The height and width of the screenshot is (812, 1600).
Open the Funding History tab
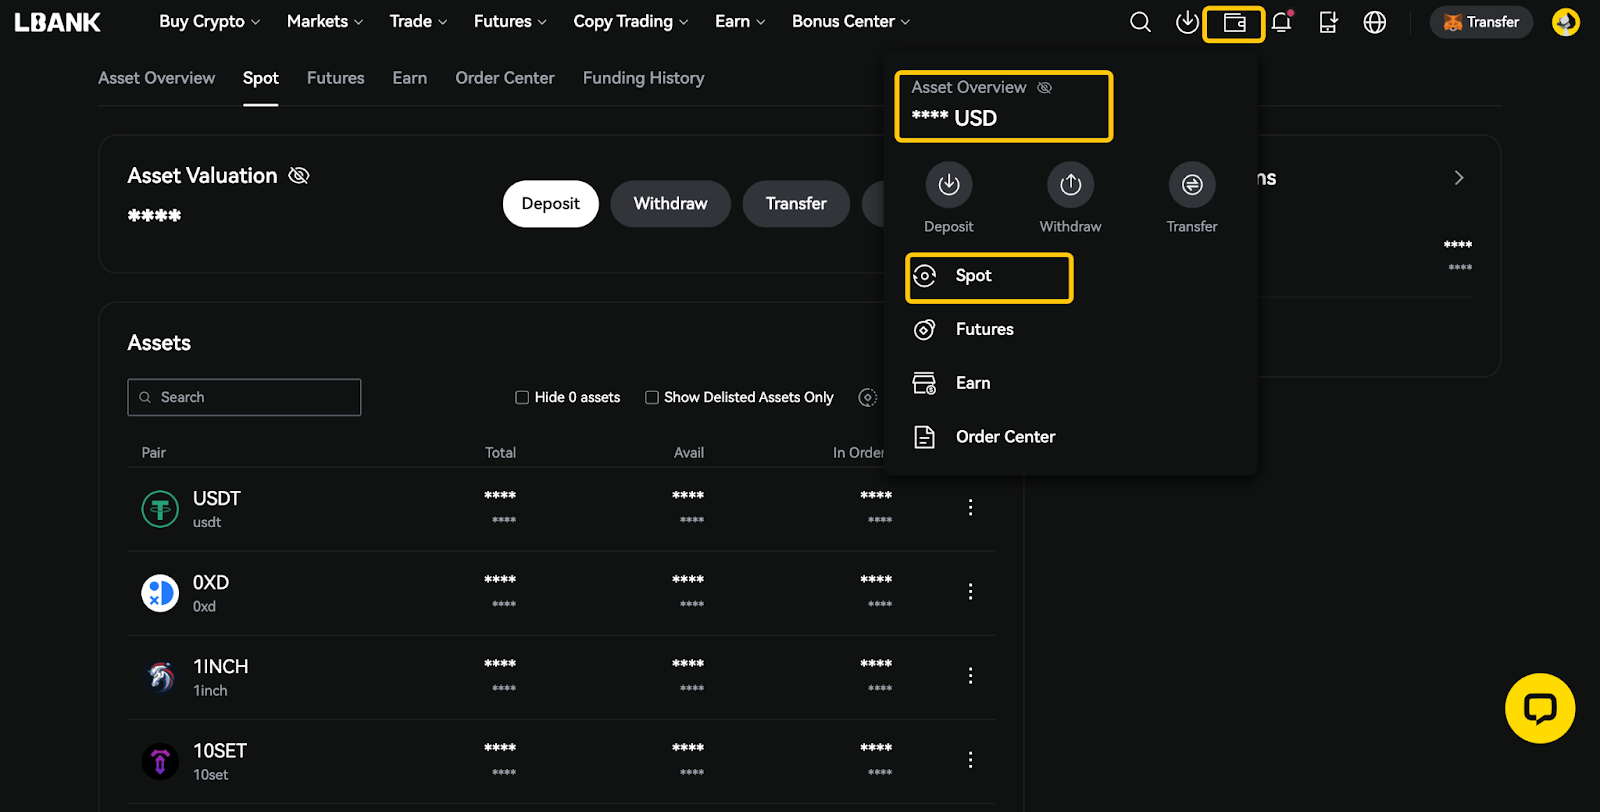[644, 78]
